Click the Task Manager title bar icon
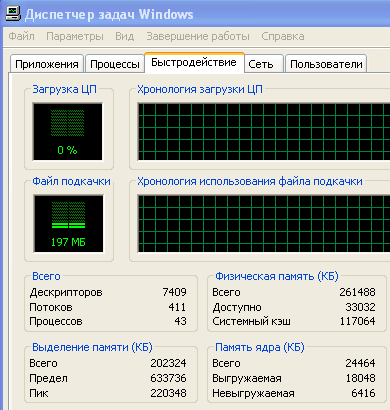This screenshot has height=410, width=390. tap(13, 14)
